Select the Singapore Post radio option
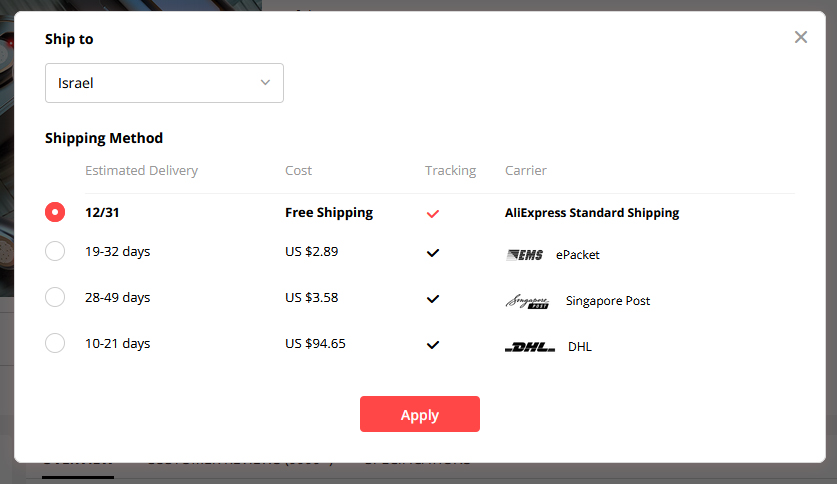The image size is (837, 484). point(55,297)
